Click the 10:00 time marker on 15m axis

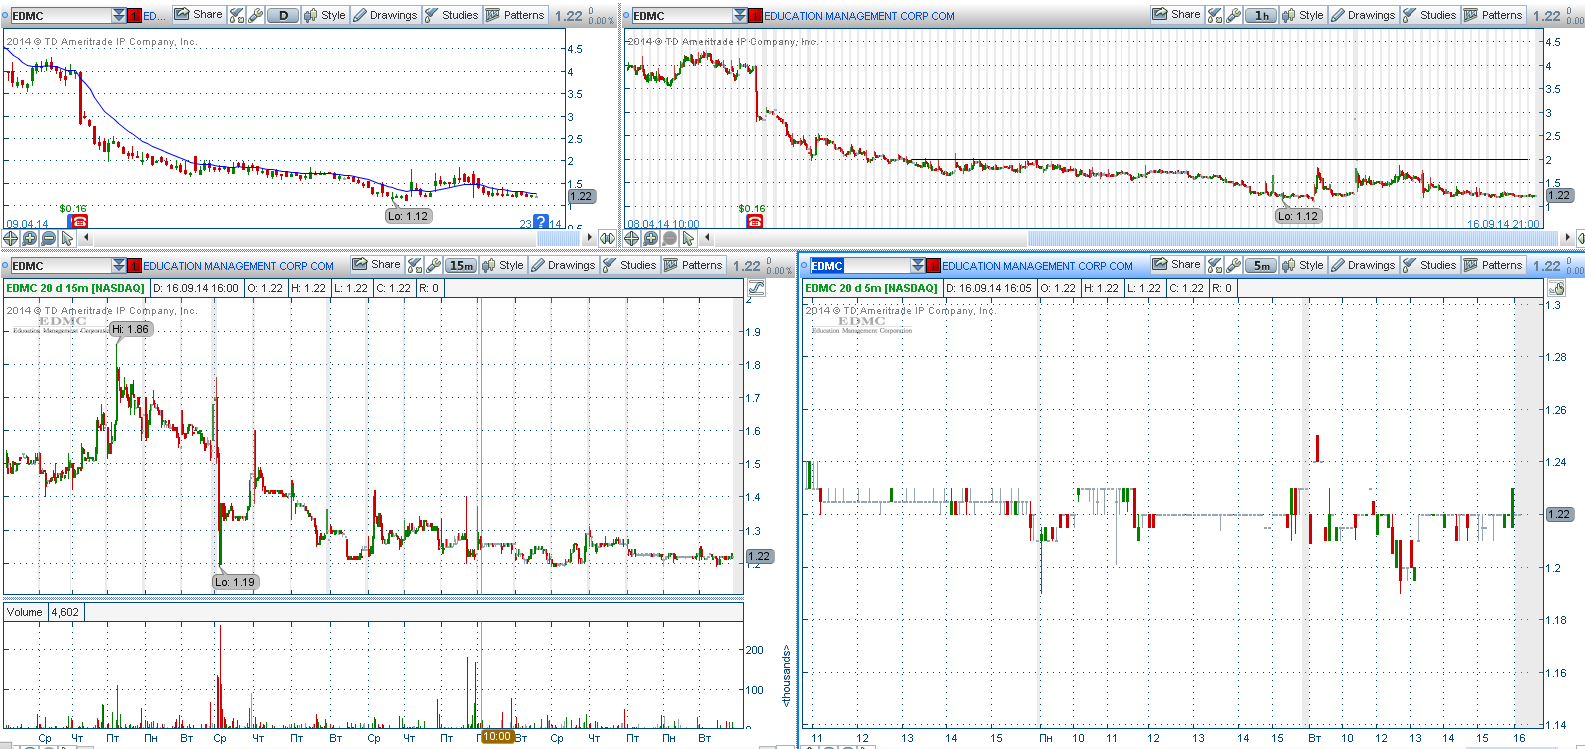coord(497,737)
